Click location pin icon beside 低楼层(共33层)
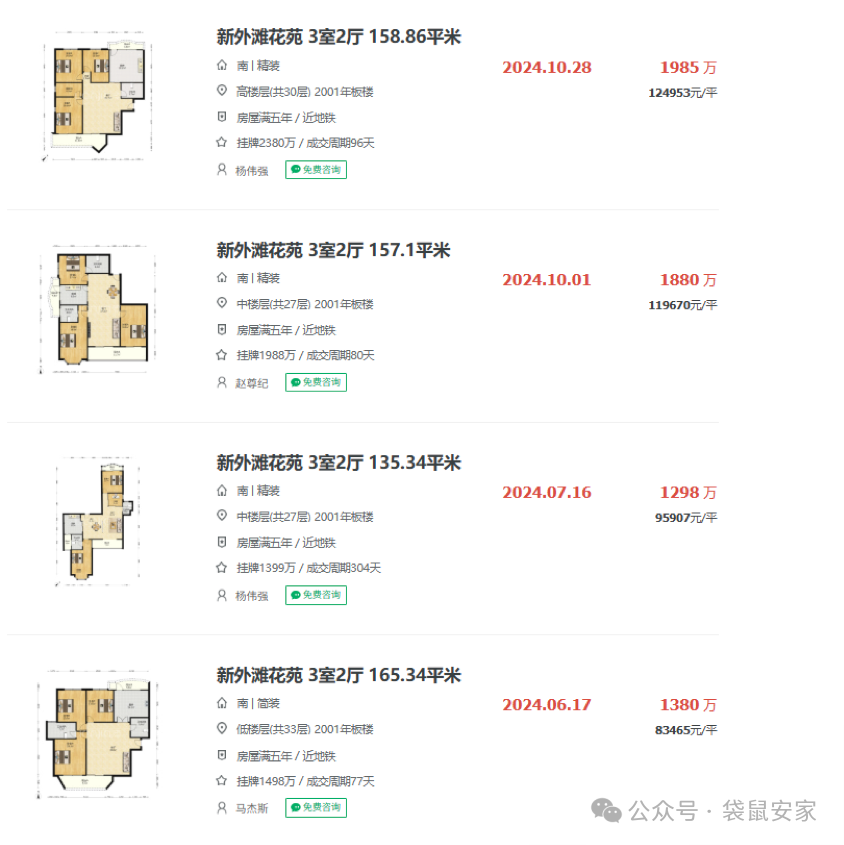The height and width of the screenshot is (845, 844). pos(222,728)
